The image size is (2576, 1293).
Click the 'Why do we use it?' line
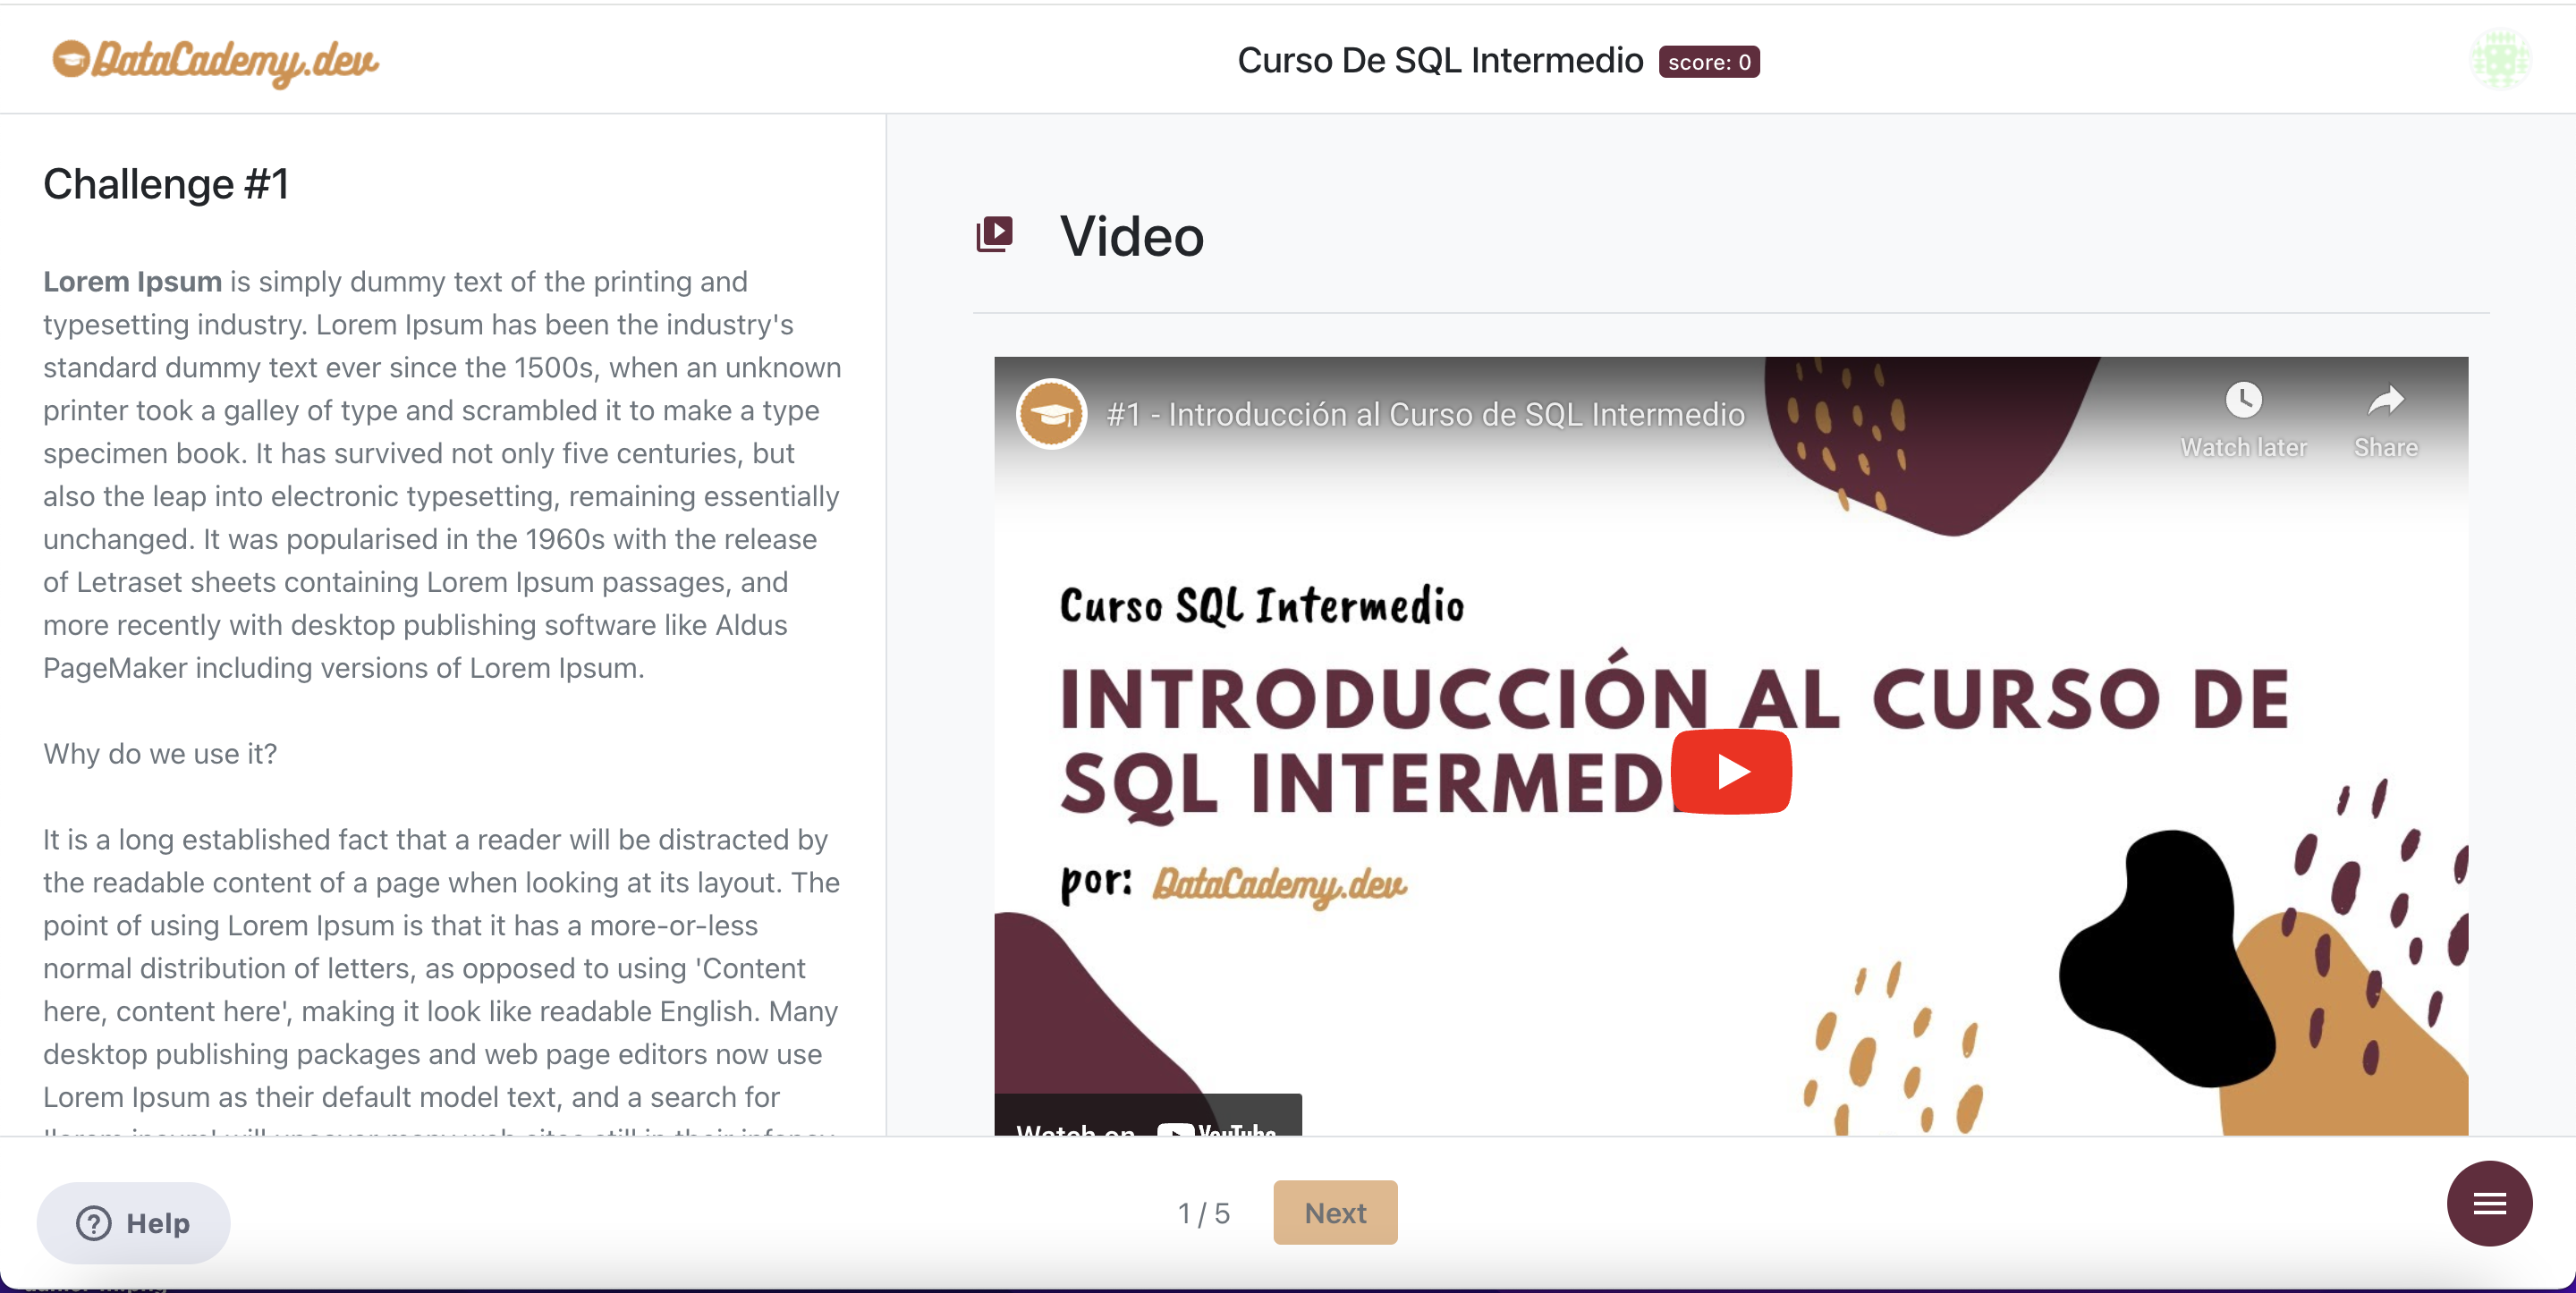pyautogui.click(x=160, y=754)
